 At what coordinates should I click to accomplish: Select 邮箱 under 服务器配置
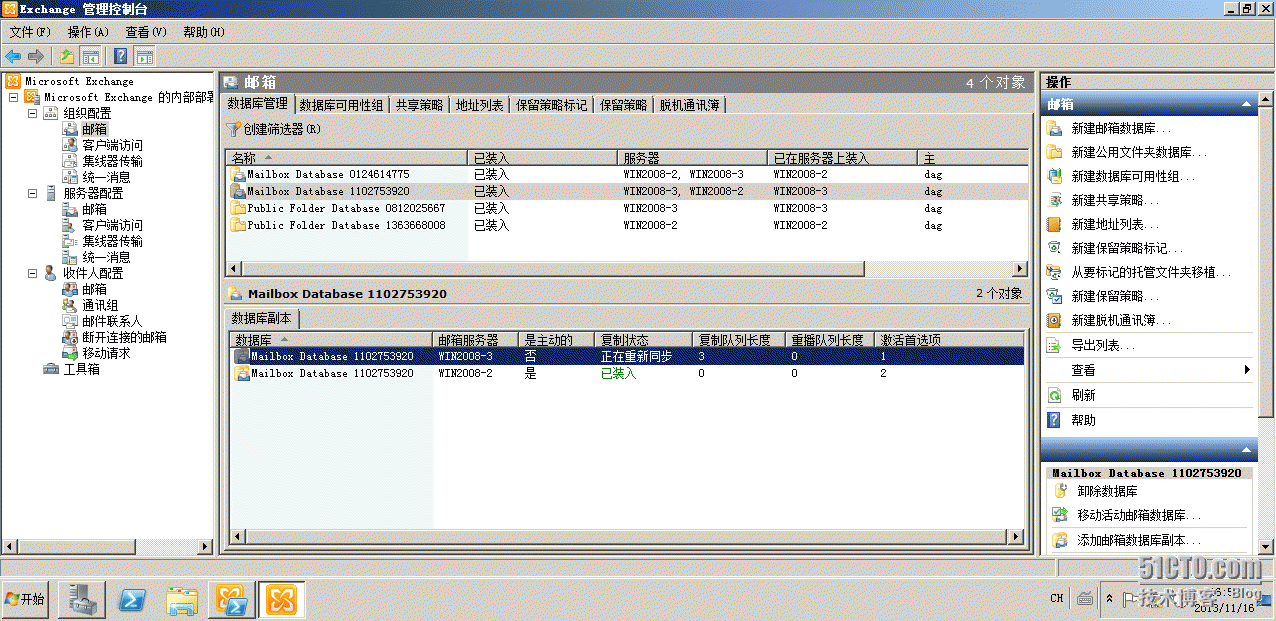click(x=94, y=209)
